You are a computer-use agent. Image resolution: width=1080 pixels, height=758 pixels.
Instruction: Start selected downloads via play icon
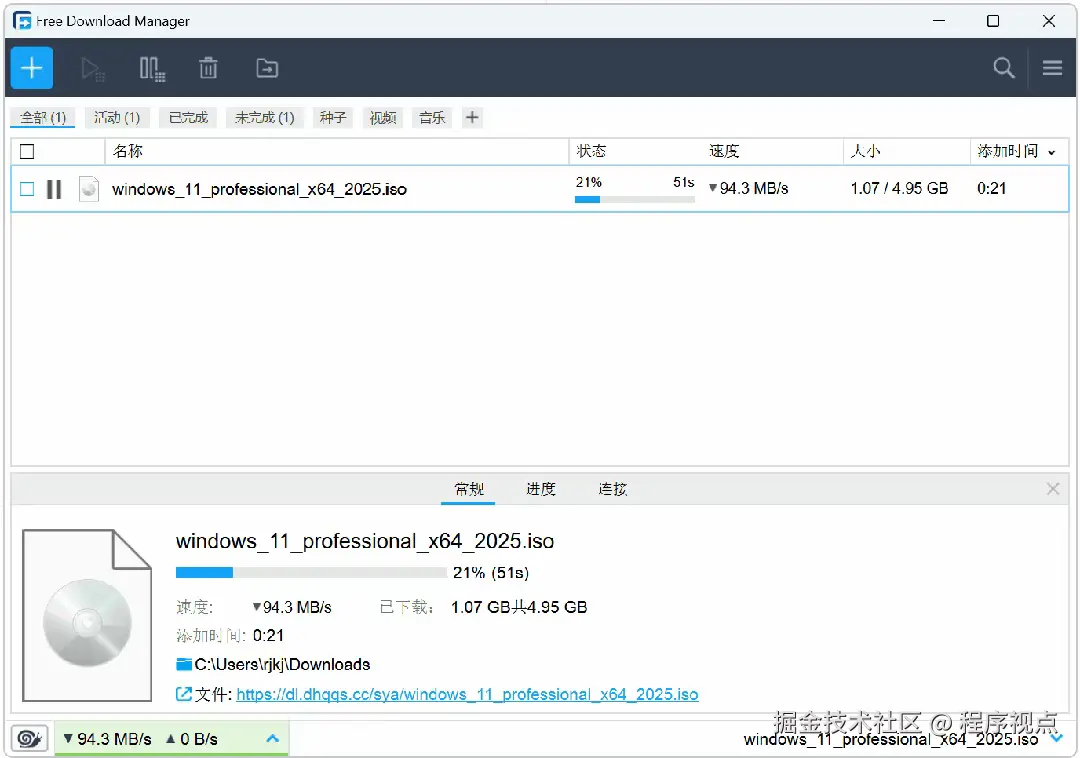(x=92, y=69)
